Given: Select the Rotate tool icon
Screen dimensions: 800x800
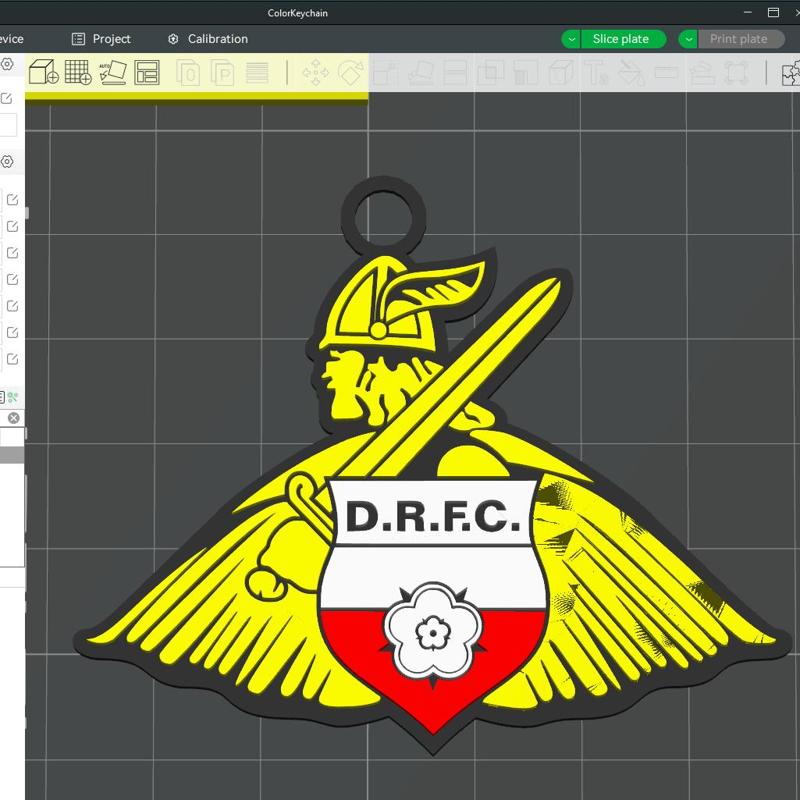Looking at the screenshot, I should pos(351,72).
